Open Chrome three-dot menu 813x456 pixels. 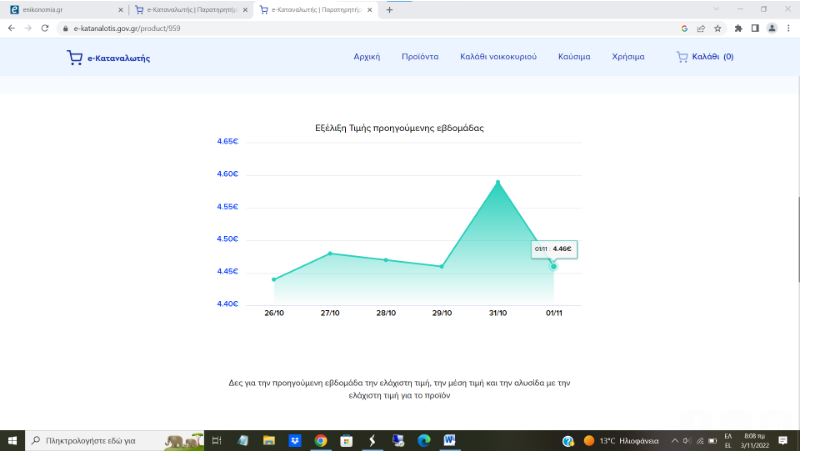[x=801, y=28]
